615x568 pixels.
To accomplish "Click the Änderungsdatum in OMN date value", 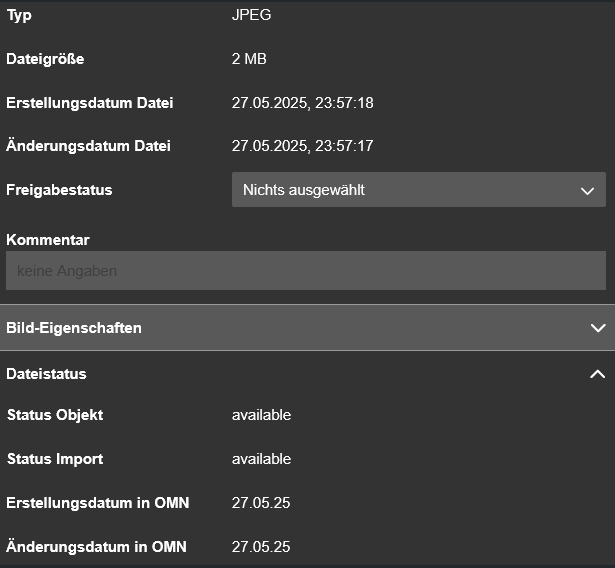I will pyautogui.click(x=261, y=547).
